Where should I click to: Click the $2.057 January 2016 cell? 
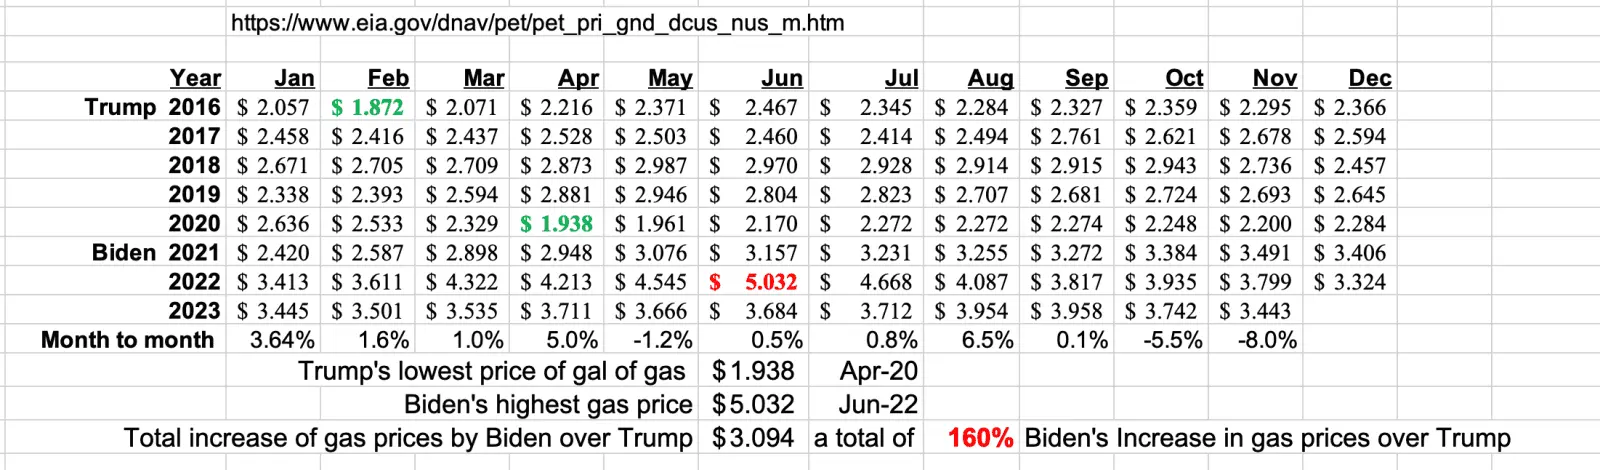(x=274, y=107)
